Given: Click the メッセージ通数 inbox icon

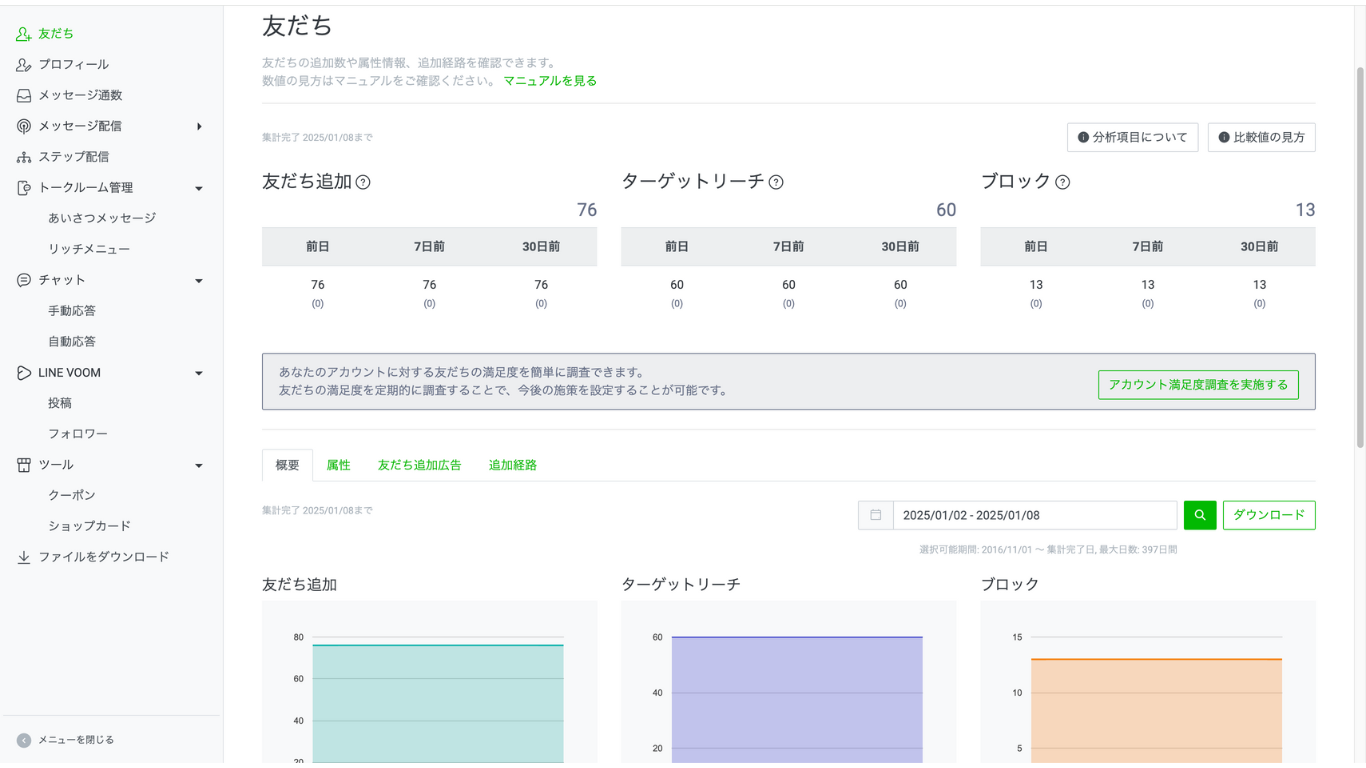Looking at the screenshot, I should tap(24, 96).
